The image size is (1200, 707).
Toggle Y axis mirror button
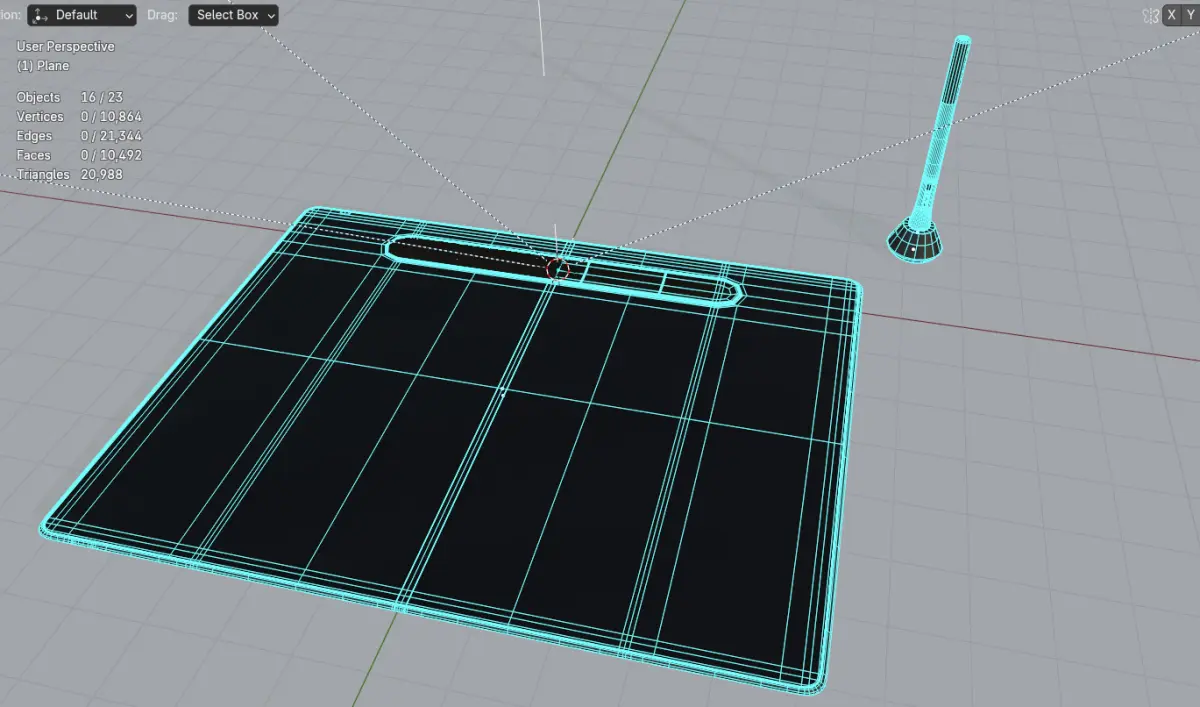[x=1191, y=15]
